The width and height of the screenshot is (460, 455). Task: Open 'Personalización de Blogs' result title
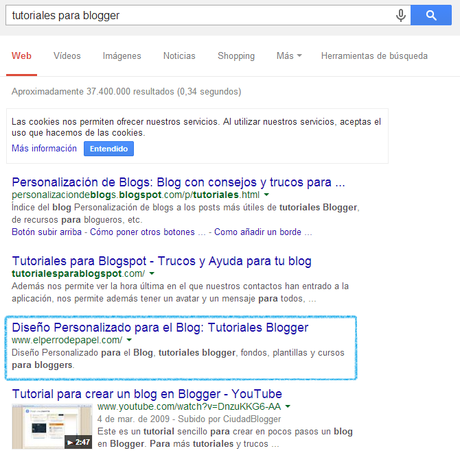[x=178, y=182]
